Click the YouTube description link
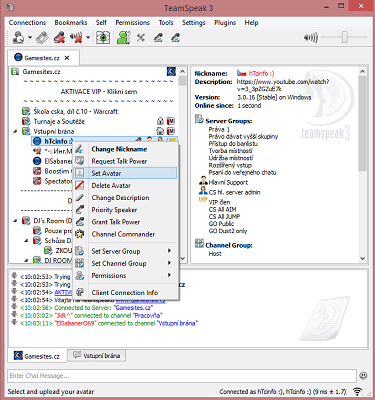Image resolution: width=375 pixels, height=400 pixels. pyautogui.click(x=283, y=85)
